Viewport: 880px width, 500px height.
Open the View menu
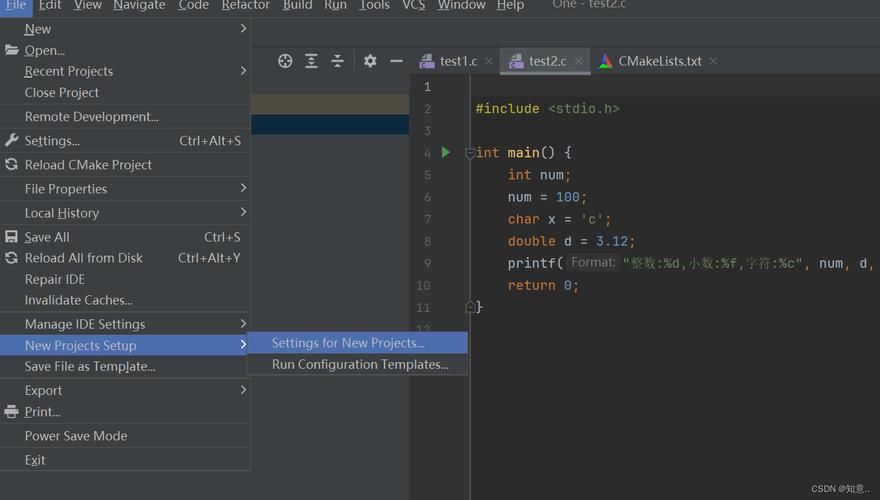pyautogui.click(x=88, y=5)
